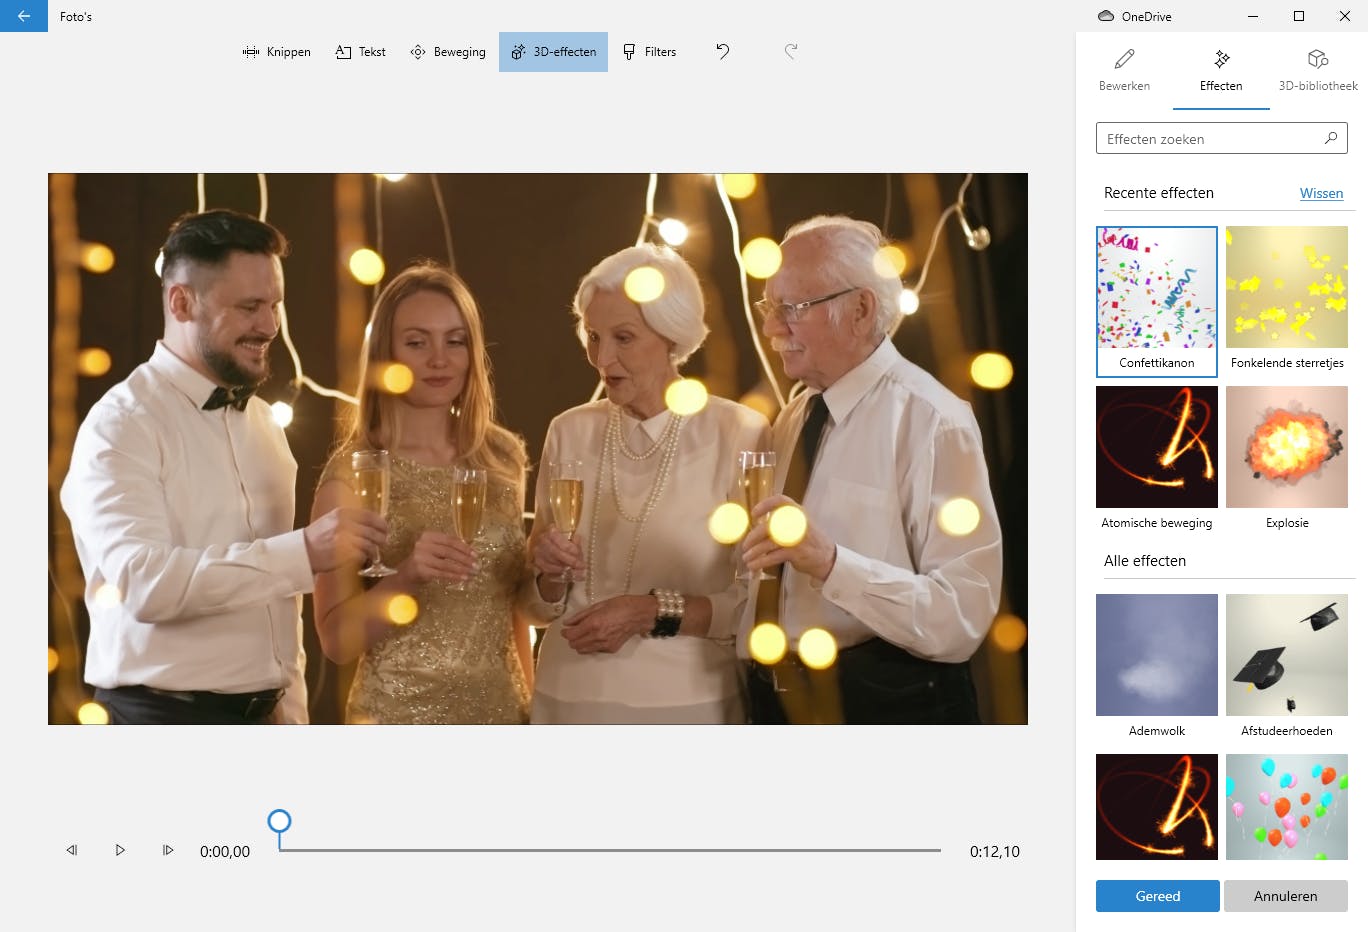
Task: Minimize the Foto's window
Action: coord(1254,16)
